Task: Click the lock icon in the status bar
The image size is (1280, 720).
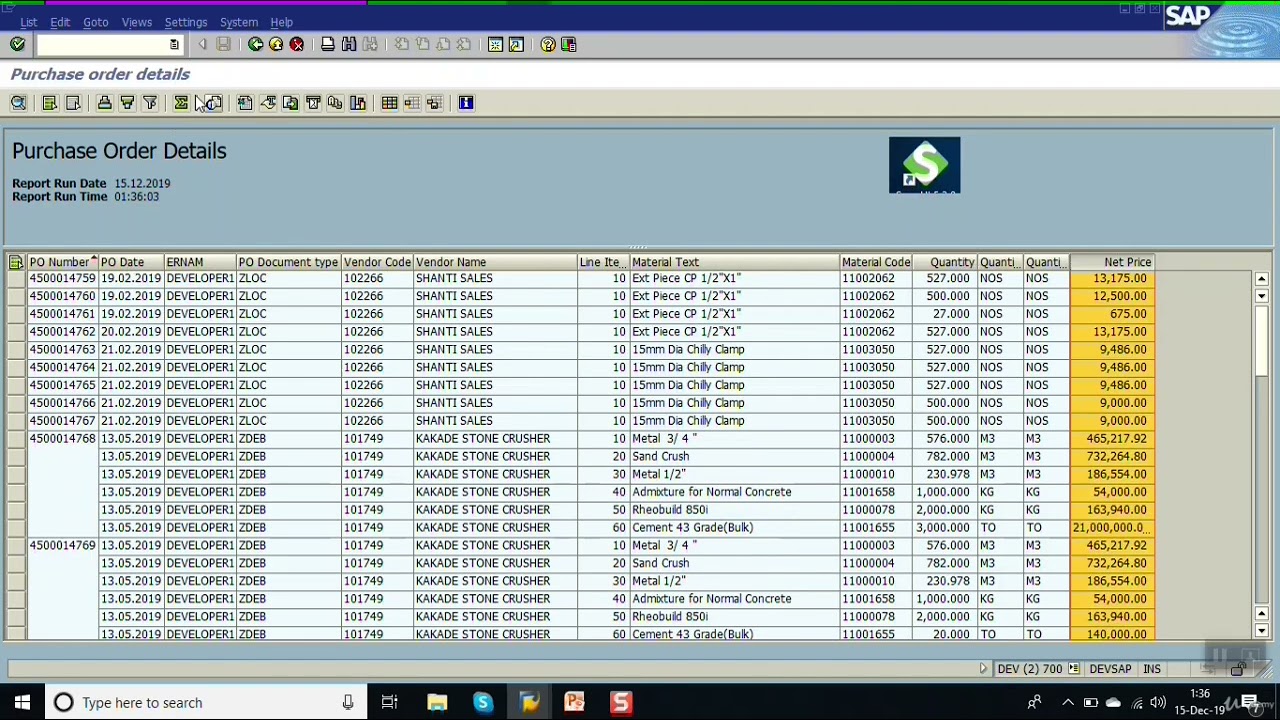Action: 1238,669
